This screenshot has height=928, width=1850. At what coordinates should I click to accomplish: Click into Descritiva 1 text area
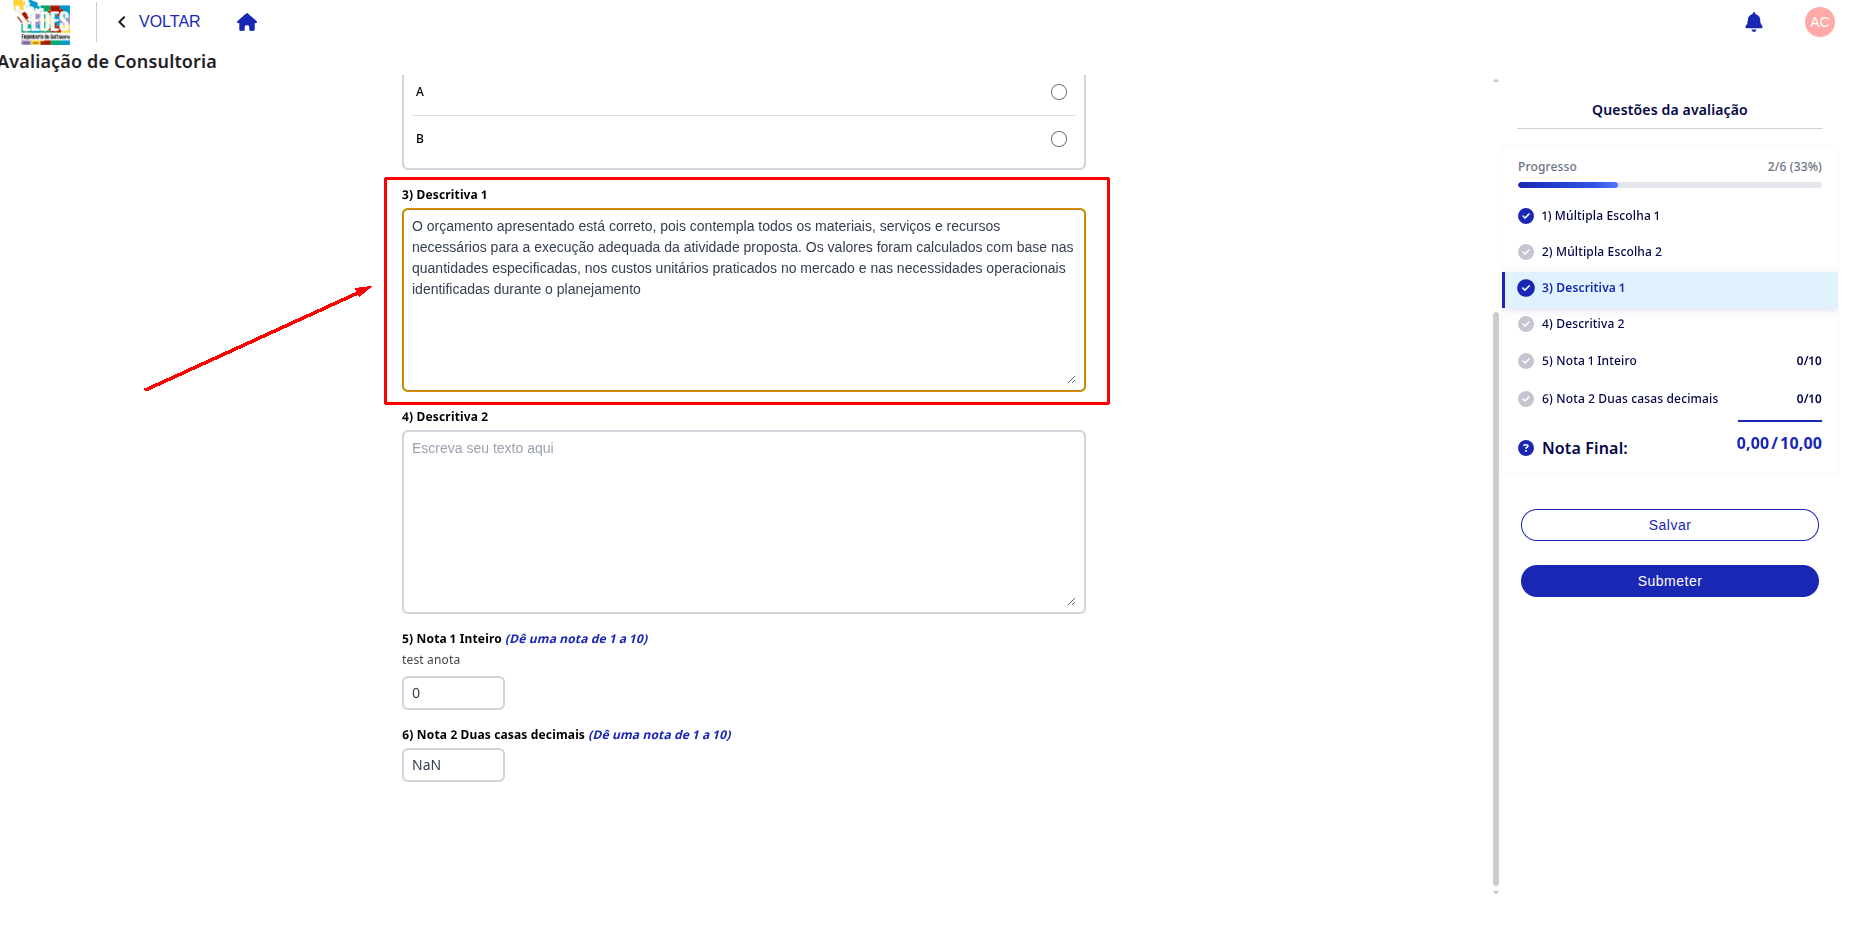pos(743,299)
